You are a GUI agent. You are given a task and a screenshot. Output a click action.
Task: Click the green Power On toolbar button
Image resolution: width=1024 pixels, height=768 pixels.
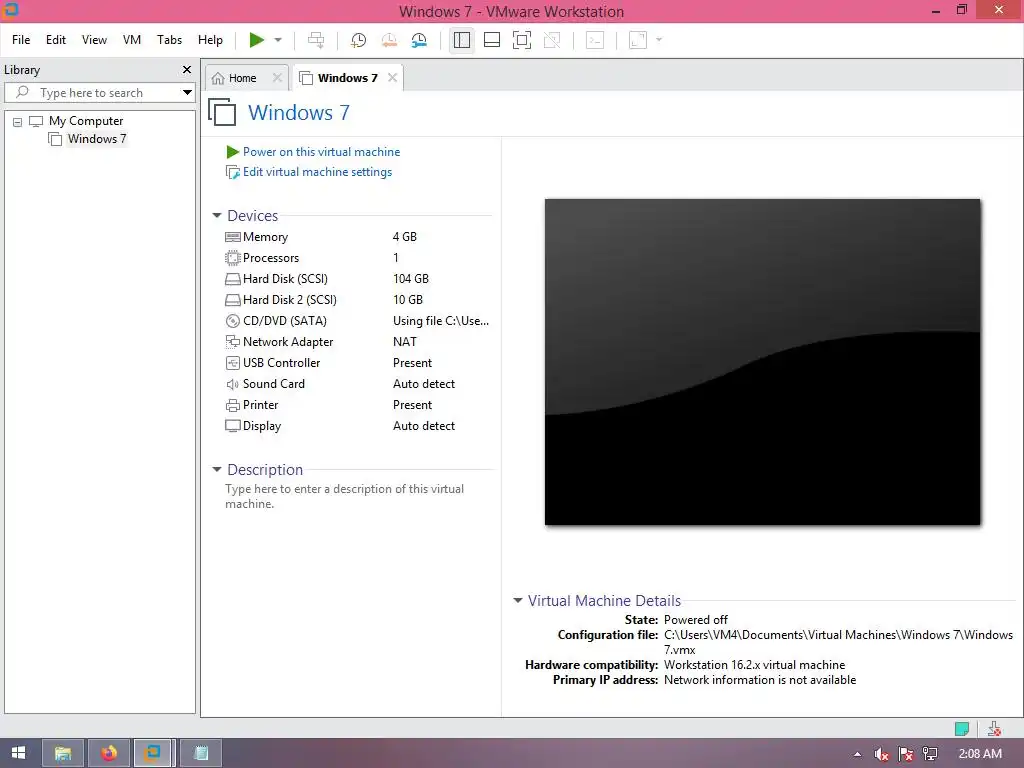point(257,40)
